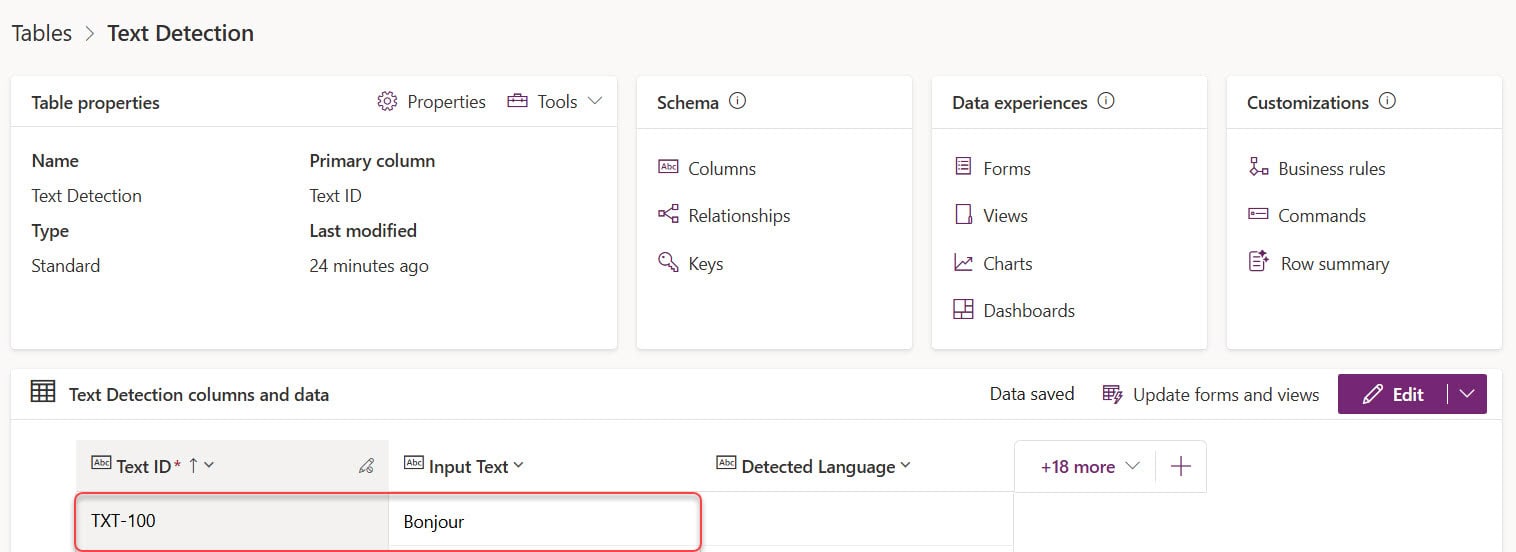The width and height of the screenshot is (1516, 552).
Task: Open the Text ID column header menu
Action: click(209, 465)
